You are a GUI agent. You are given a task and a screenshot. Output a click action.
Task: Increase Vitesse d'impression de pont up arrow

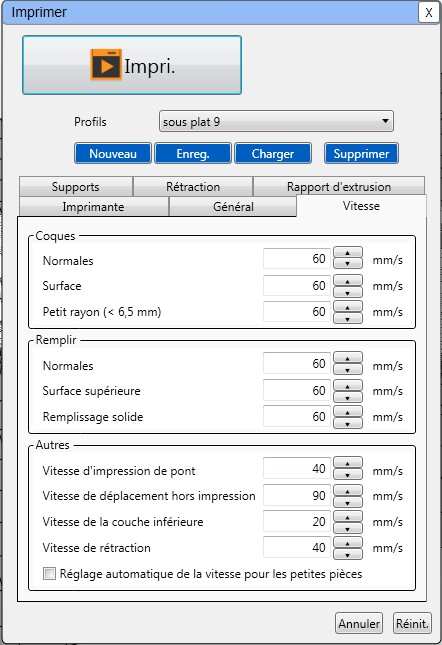coord(348,463)
